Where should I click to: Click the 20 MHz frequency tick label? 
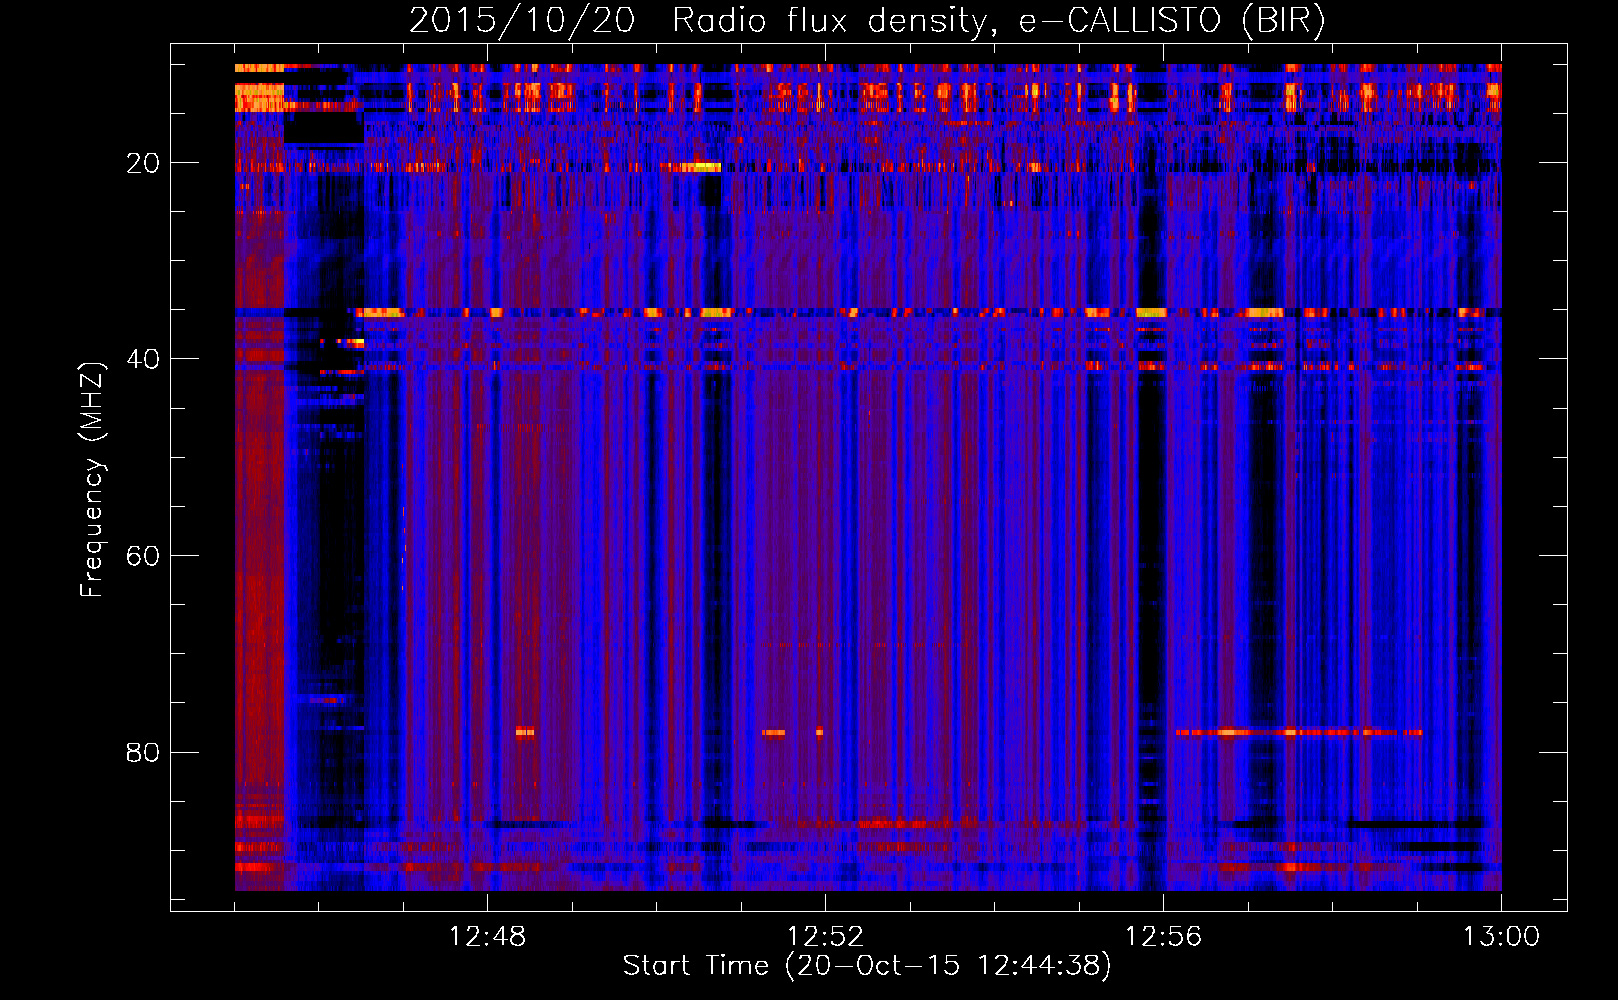click(x=143, y=163)
